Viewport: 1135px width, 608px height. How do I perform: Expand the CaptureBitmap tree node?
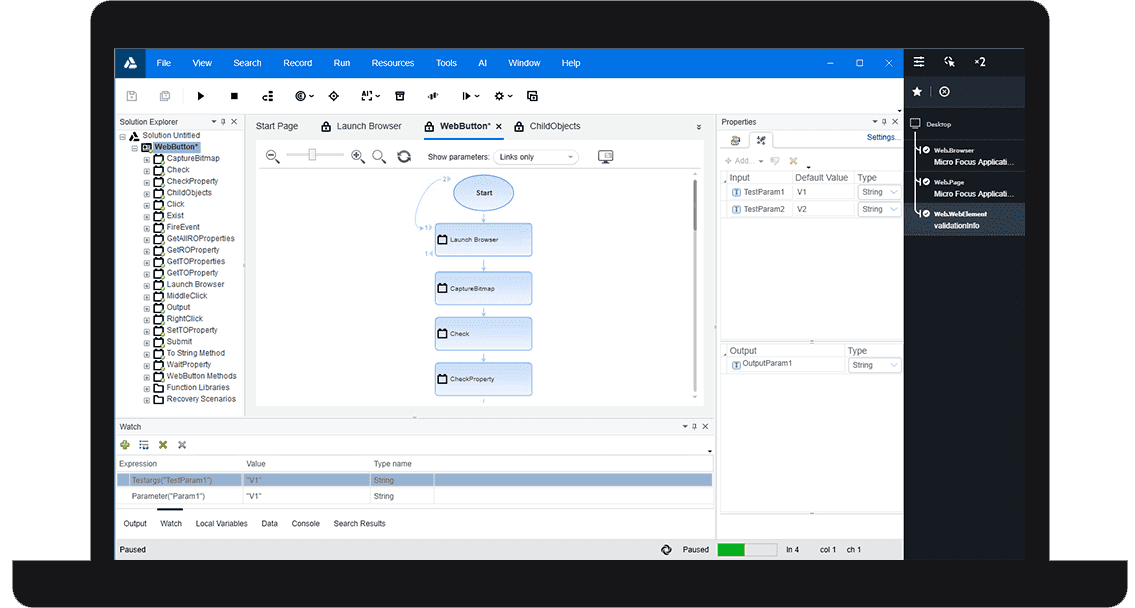point(147,159)
